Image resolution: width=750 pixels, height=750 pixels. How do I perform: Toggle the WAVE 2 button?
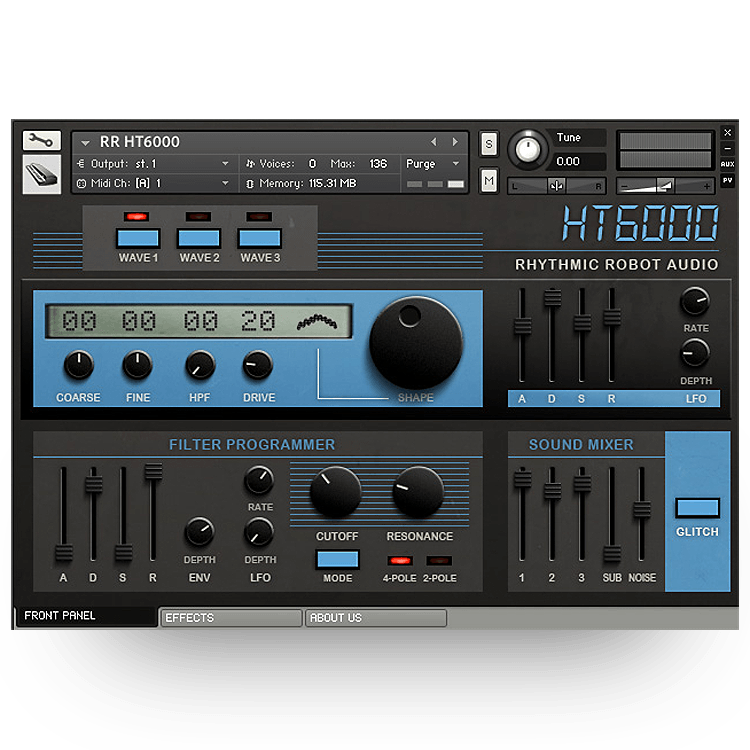pos(199,238)
